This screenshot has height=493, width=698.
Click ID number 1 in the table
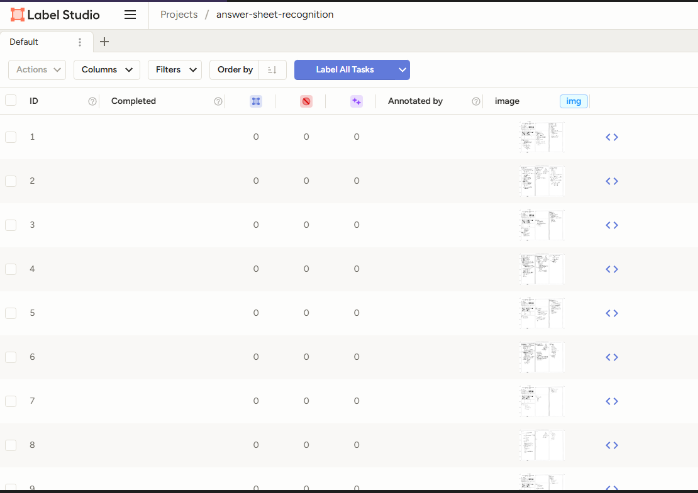(x=32, y=137)
